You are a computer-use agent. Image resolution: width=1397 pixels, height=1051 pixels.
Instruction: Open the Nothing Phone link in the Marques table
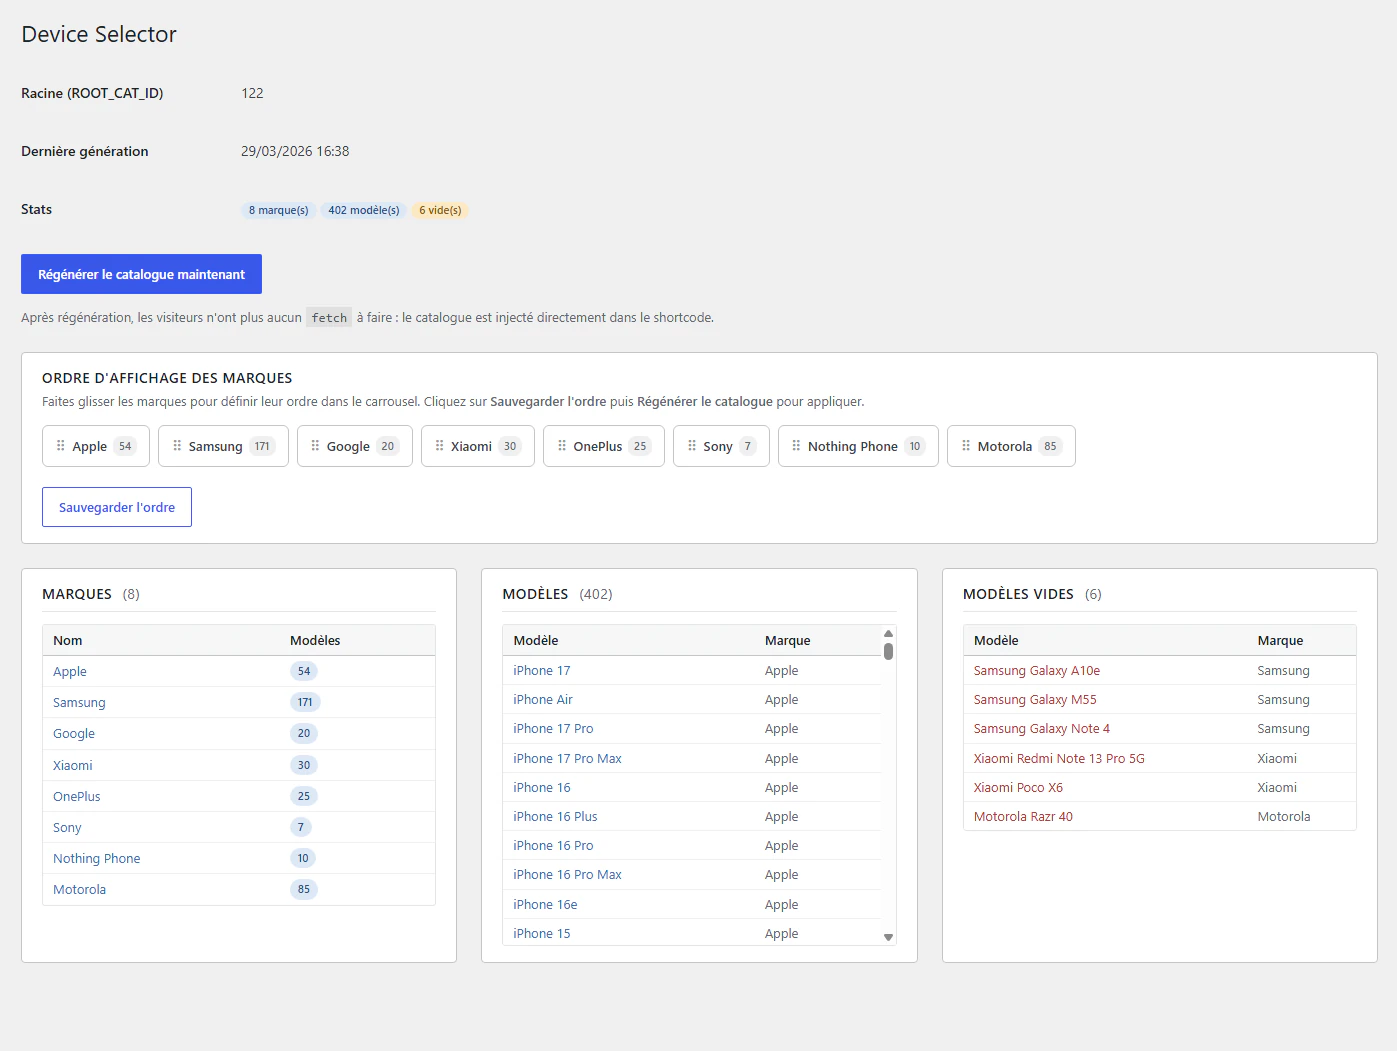point(97,859)
